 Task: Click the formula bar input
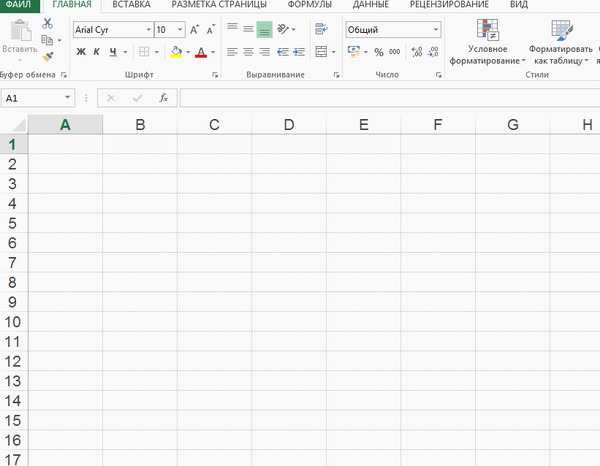coord(390,98)
